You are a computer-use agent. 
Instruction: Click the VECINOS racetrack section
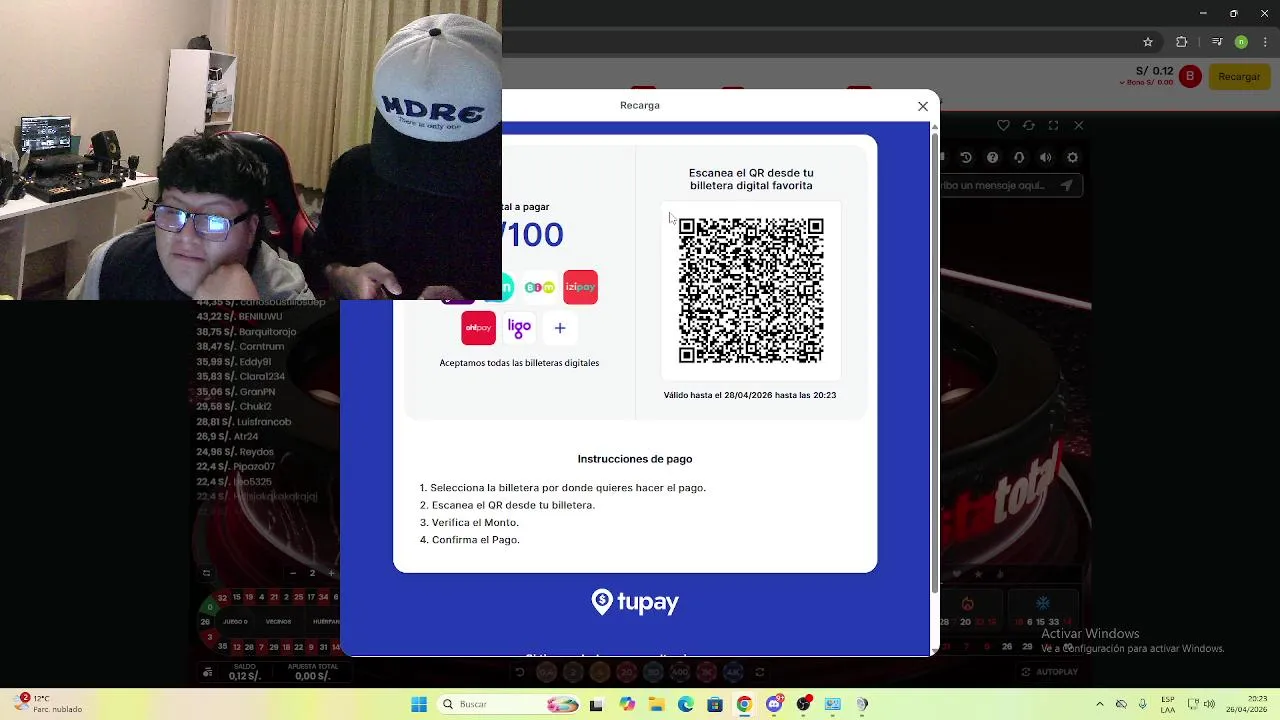278,621
